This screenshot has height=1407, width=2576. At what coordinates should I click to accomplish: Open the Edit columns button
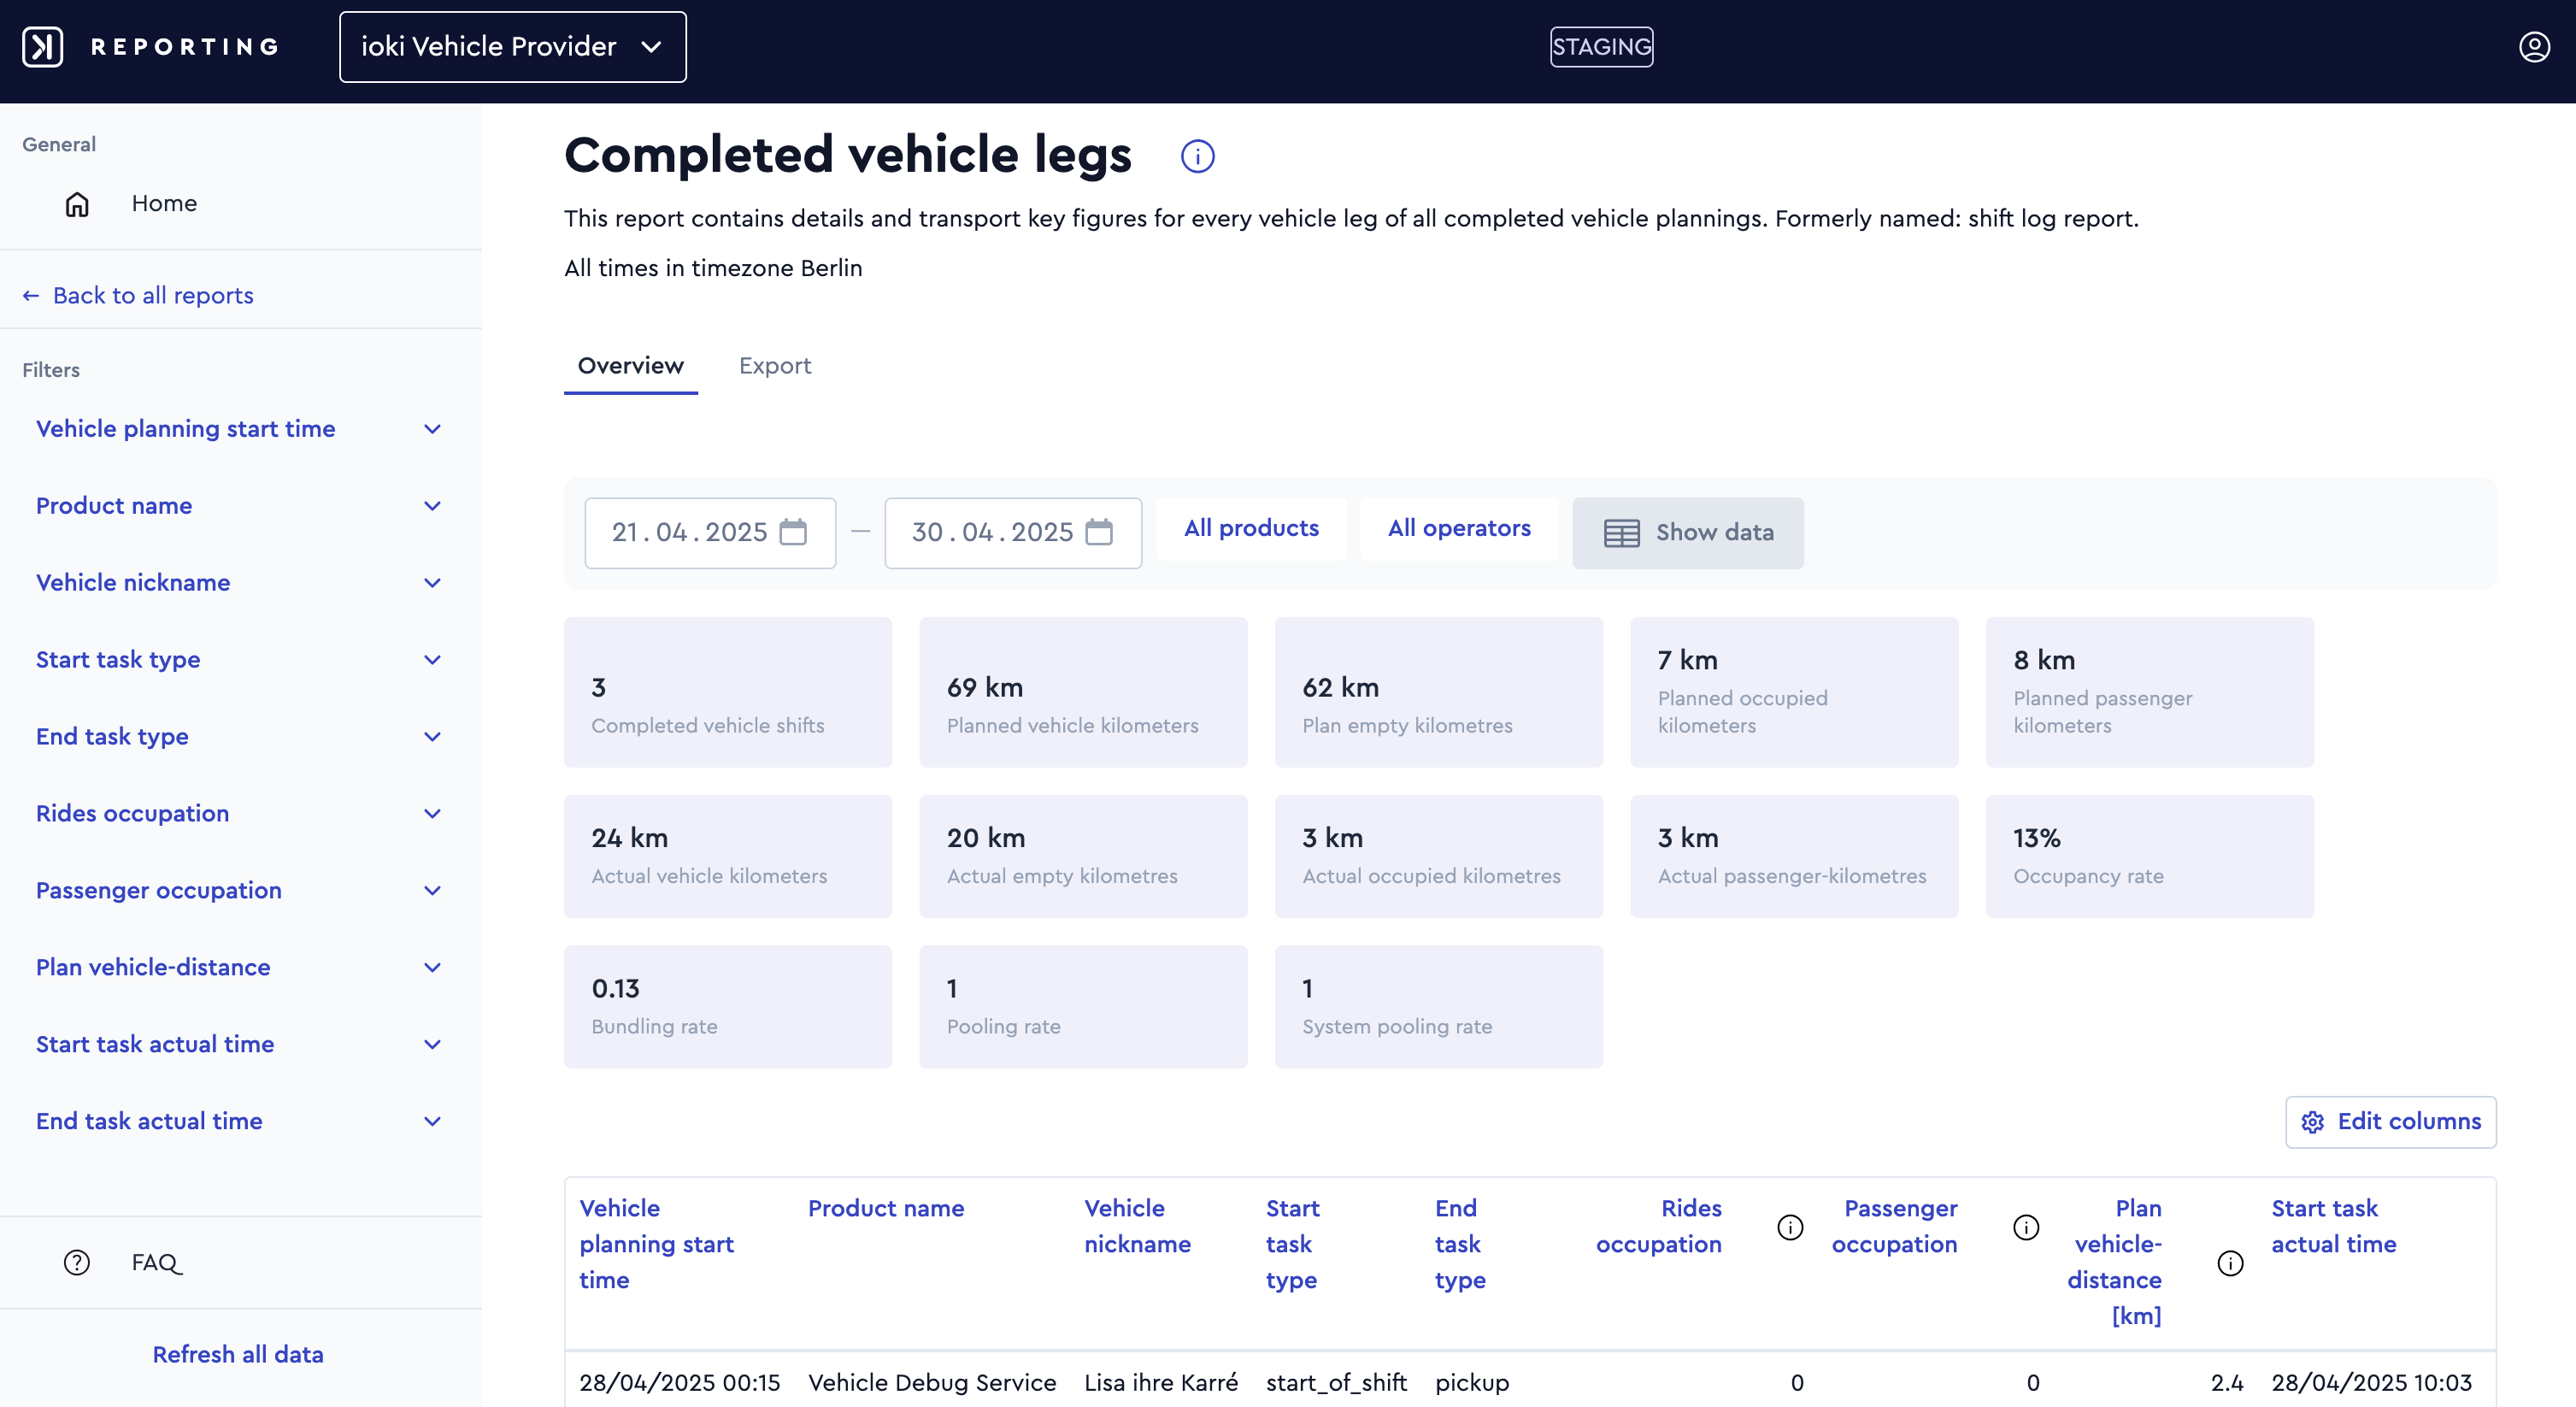pyautogui.click(x=2390, y=1122)
